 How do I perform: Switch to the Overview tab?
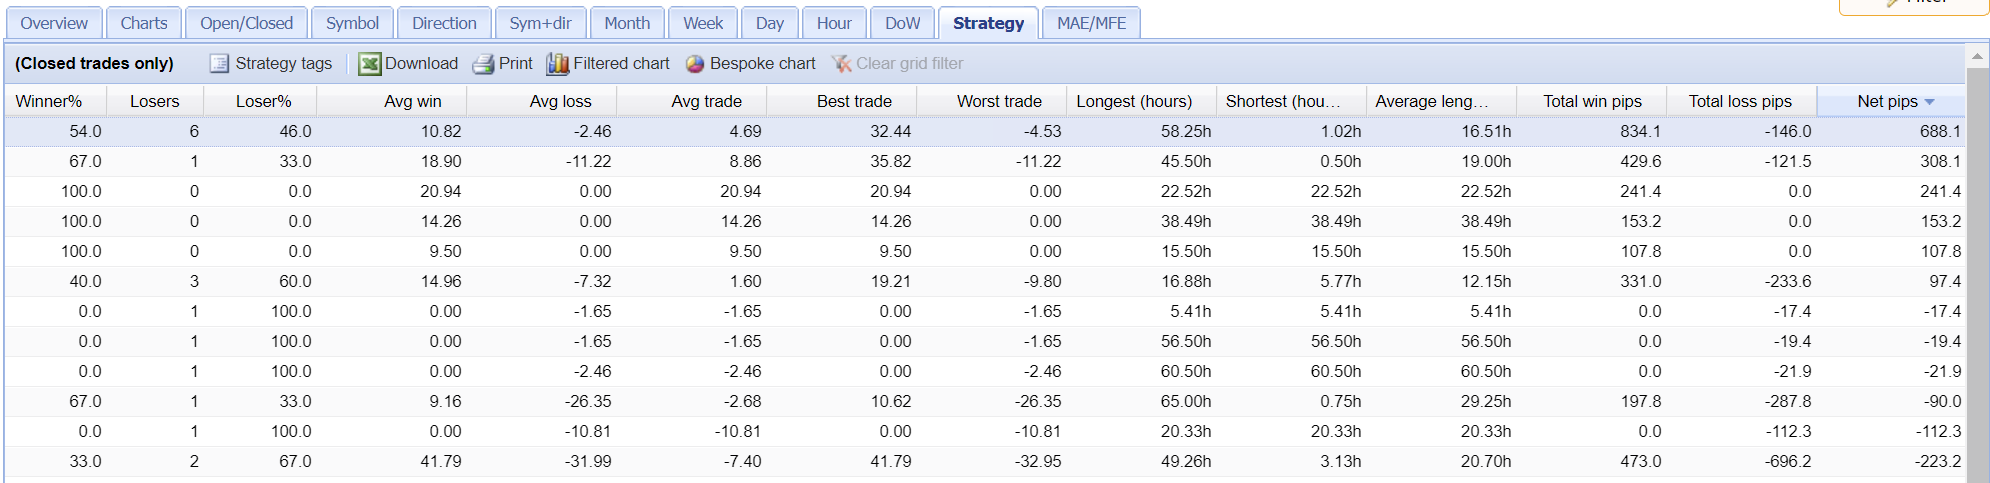(x=54, y=23)
